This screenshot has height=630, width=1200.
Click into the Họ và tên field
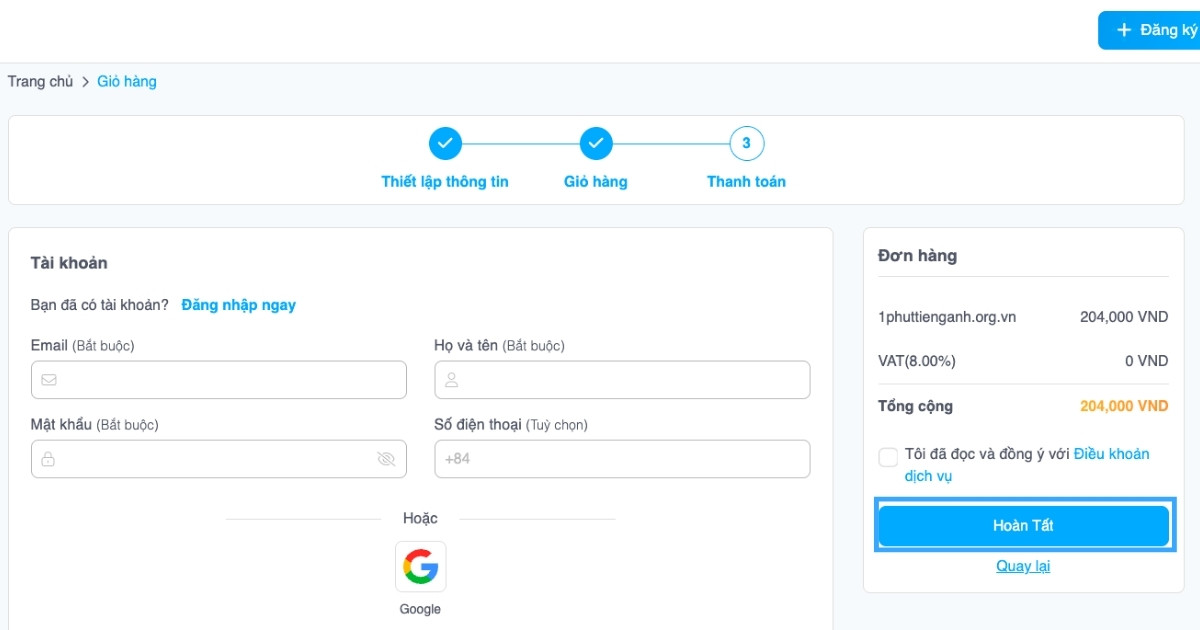(635, 380)
